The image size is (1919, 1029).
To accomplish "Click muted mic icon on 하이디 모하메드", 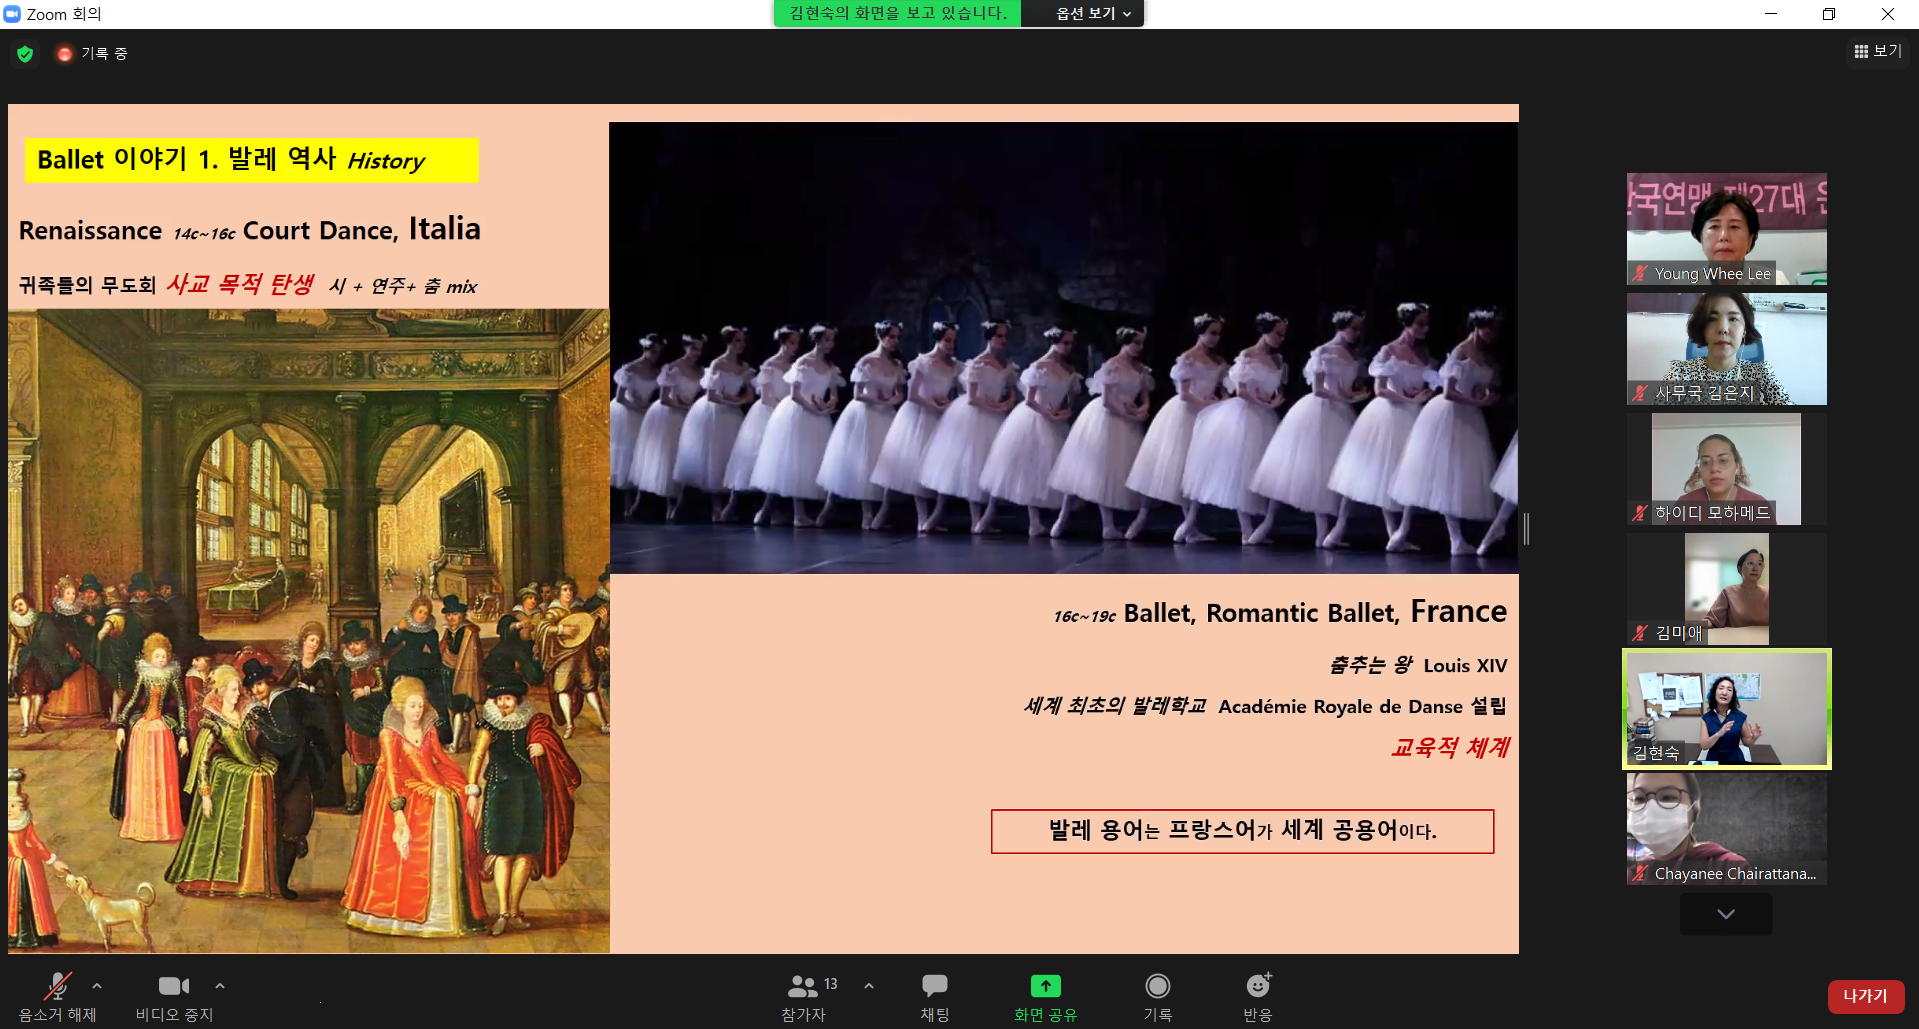I will pos(1640,513).
